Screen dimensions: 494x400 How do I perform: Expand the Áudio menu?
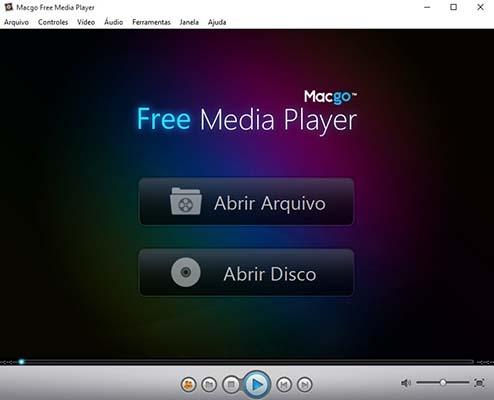pos(114,22)
